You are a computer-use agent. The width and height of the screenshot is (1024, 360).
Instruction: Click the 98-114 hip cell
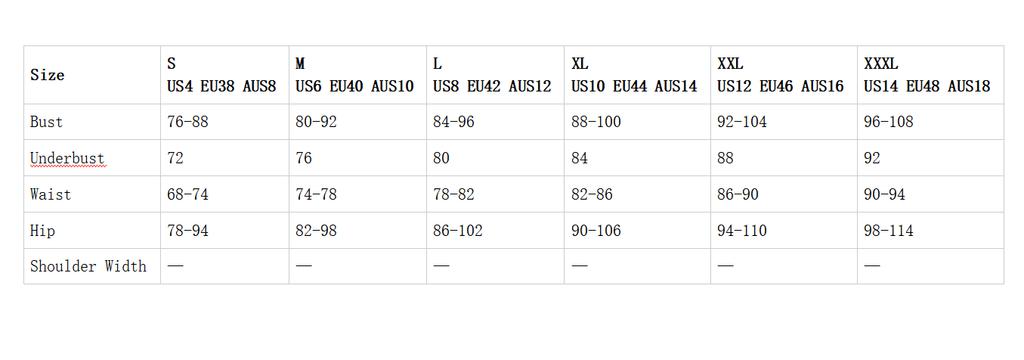tap(931, 230)
